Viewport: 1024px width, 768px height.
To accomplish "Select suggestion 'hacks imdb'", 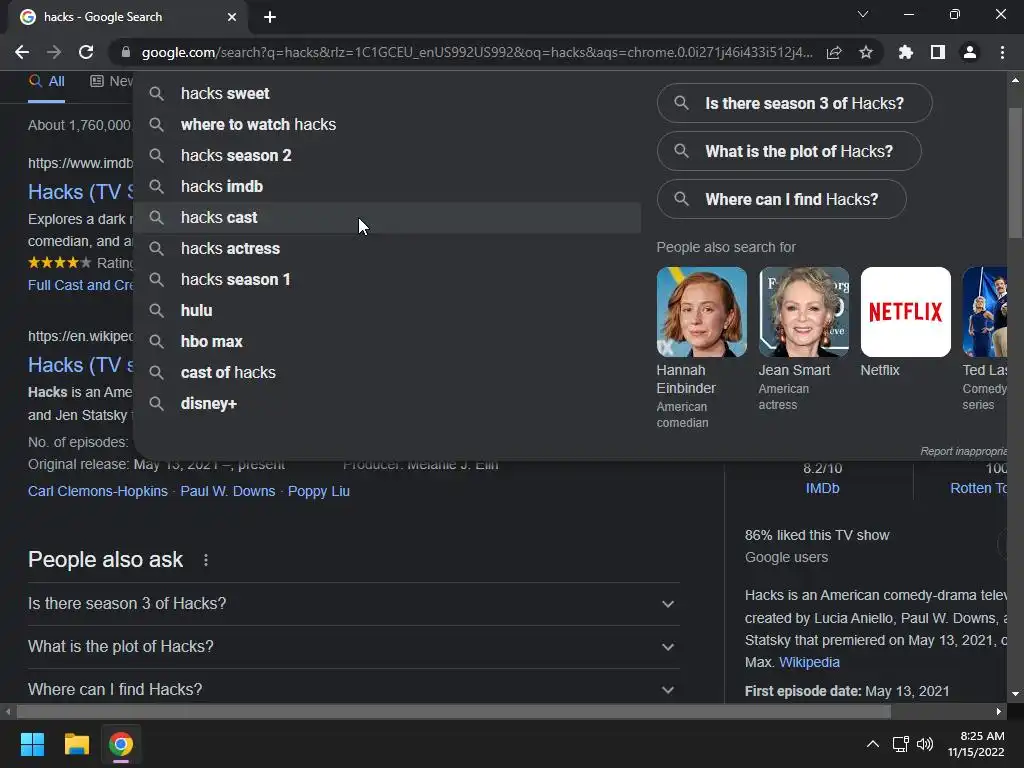I will point(387,187).
